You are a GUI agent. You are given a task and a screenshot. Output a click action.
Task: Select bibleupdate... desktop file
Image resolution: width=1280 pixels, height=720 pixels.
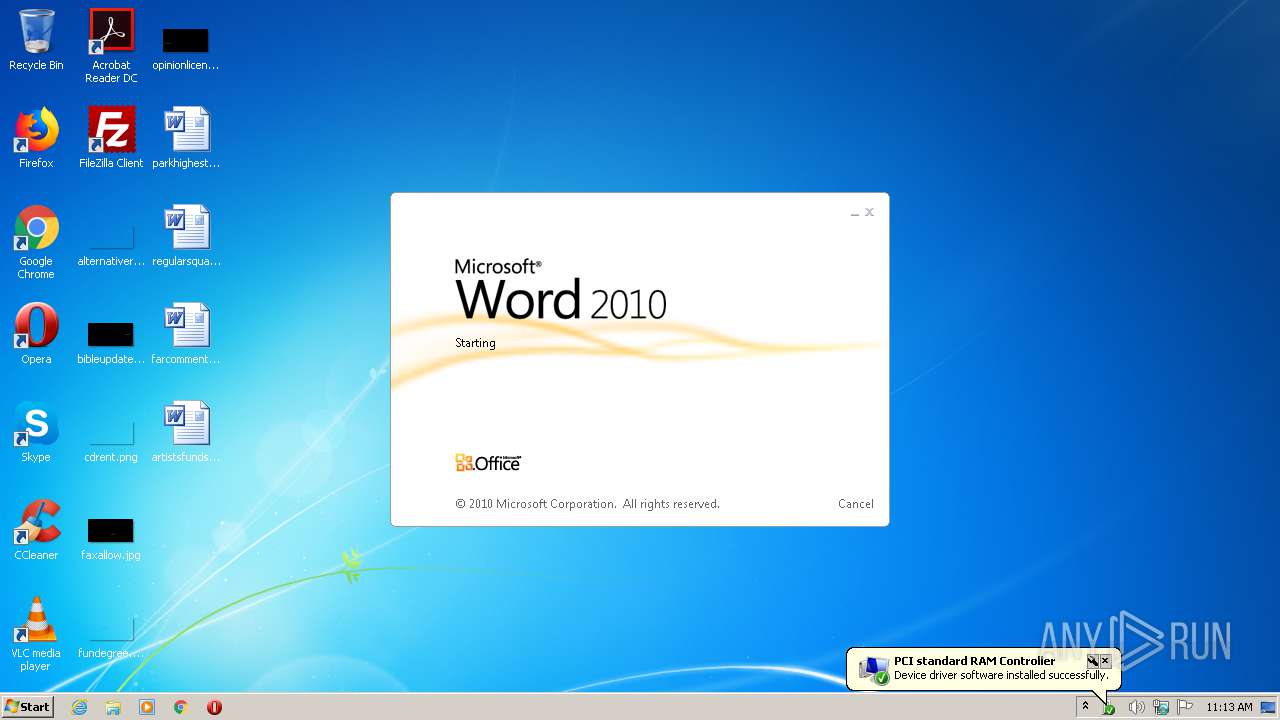[111, 343]
